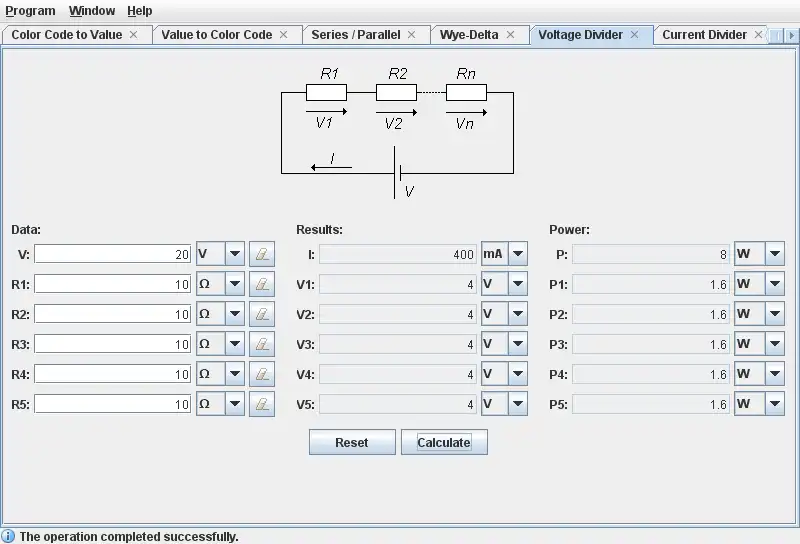800x544 pixels.
Task: Click the Reset button
Action: point(352,442)
